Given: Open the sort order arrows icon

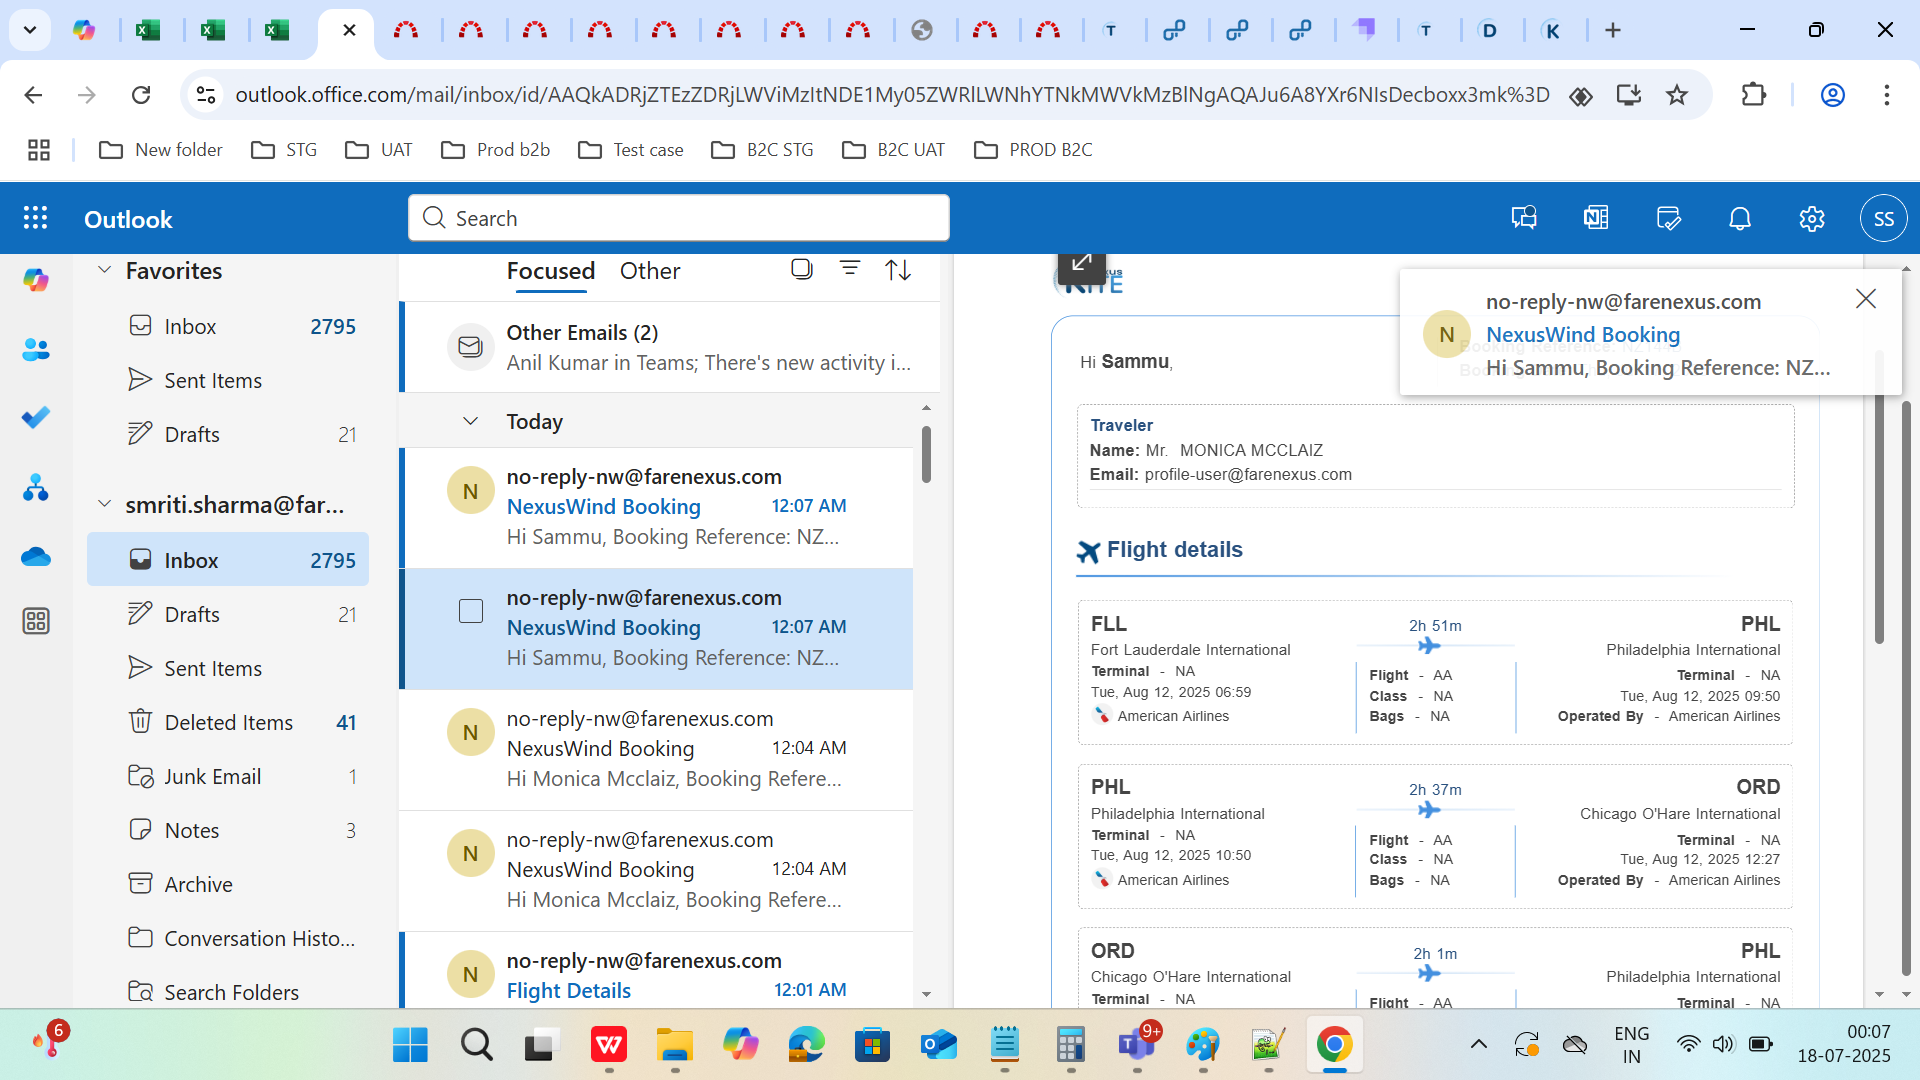Looking at the screenshot, I should pyautogui.click(x=898, y=270).
